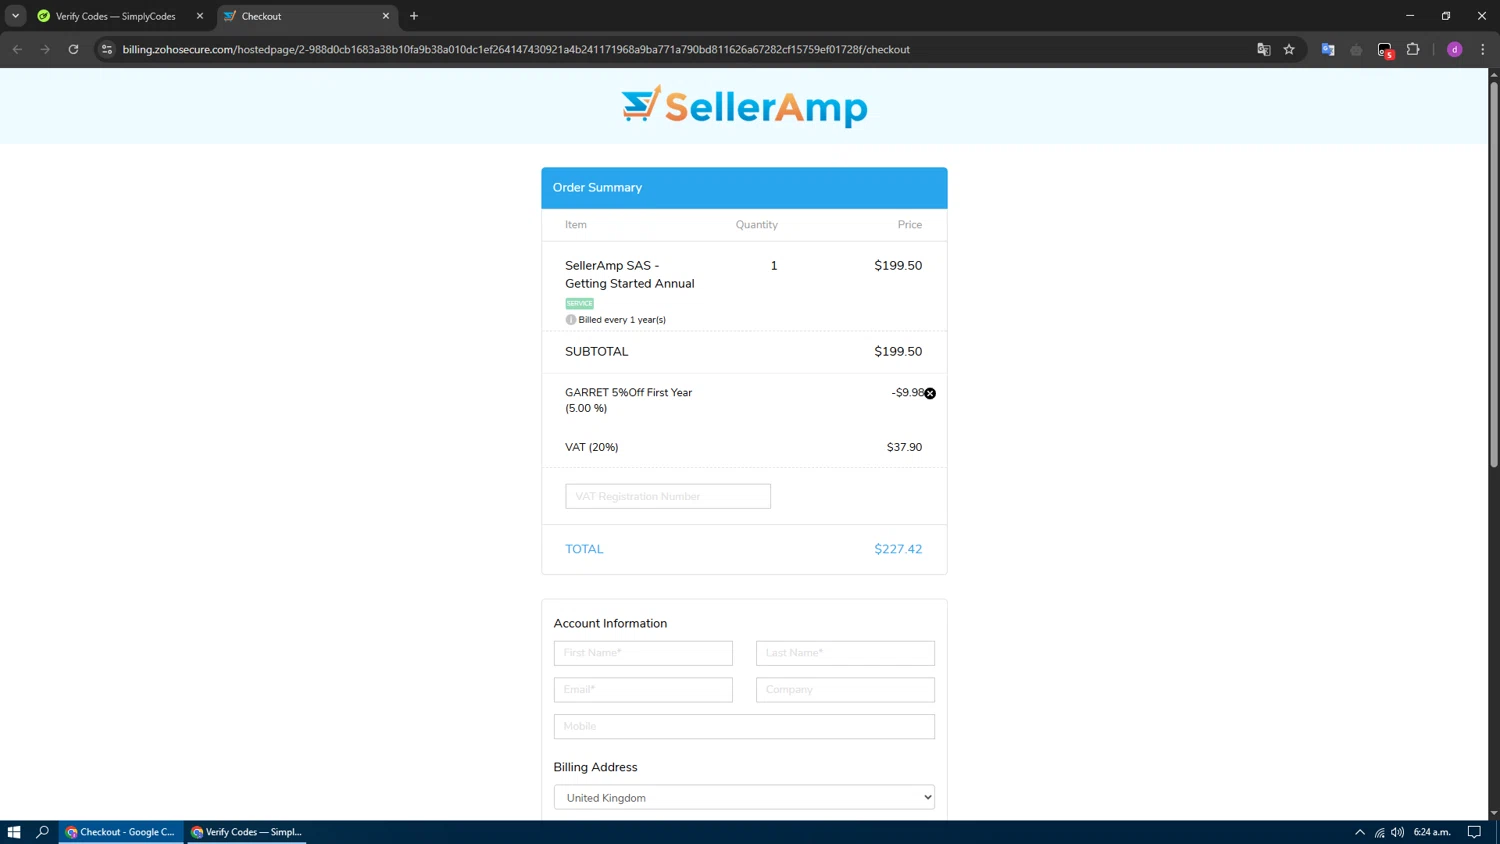The image size is (1500, 844).
Task: Open Google Translate extension icon
Action: tap(1328, 49)
